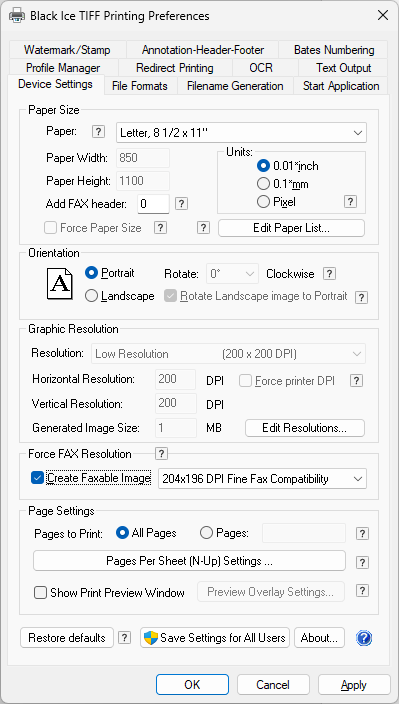399x704 pixels.
Task: Open Start Application tab
Action: click(x=341, y=86)
